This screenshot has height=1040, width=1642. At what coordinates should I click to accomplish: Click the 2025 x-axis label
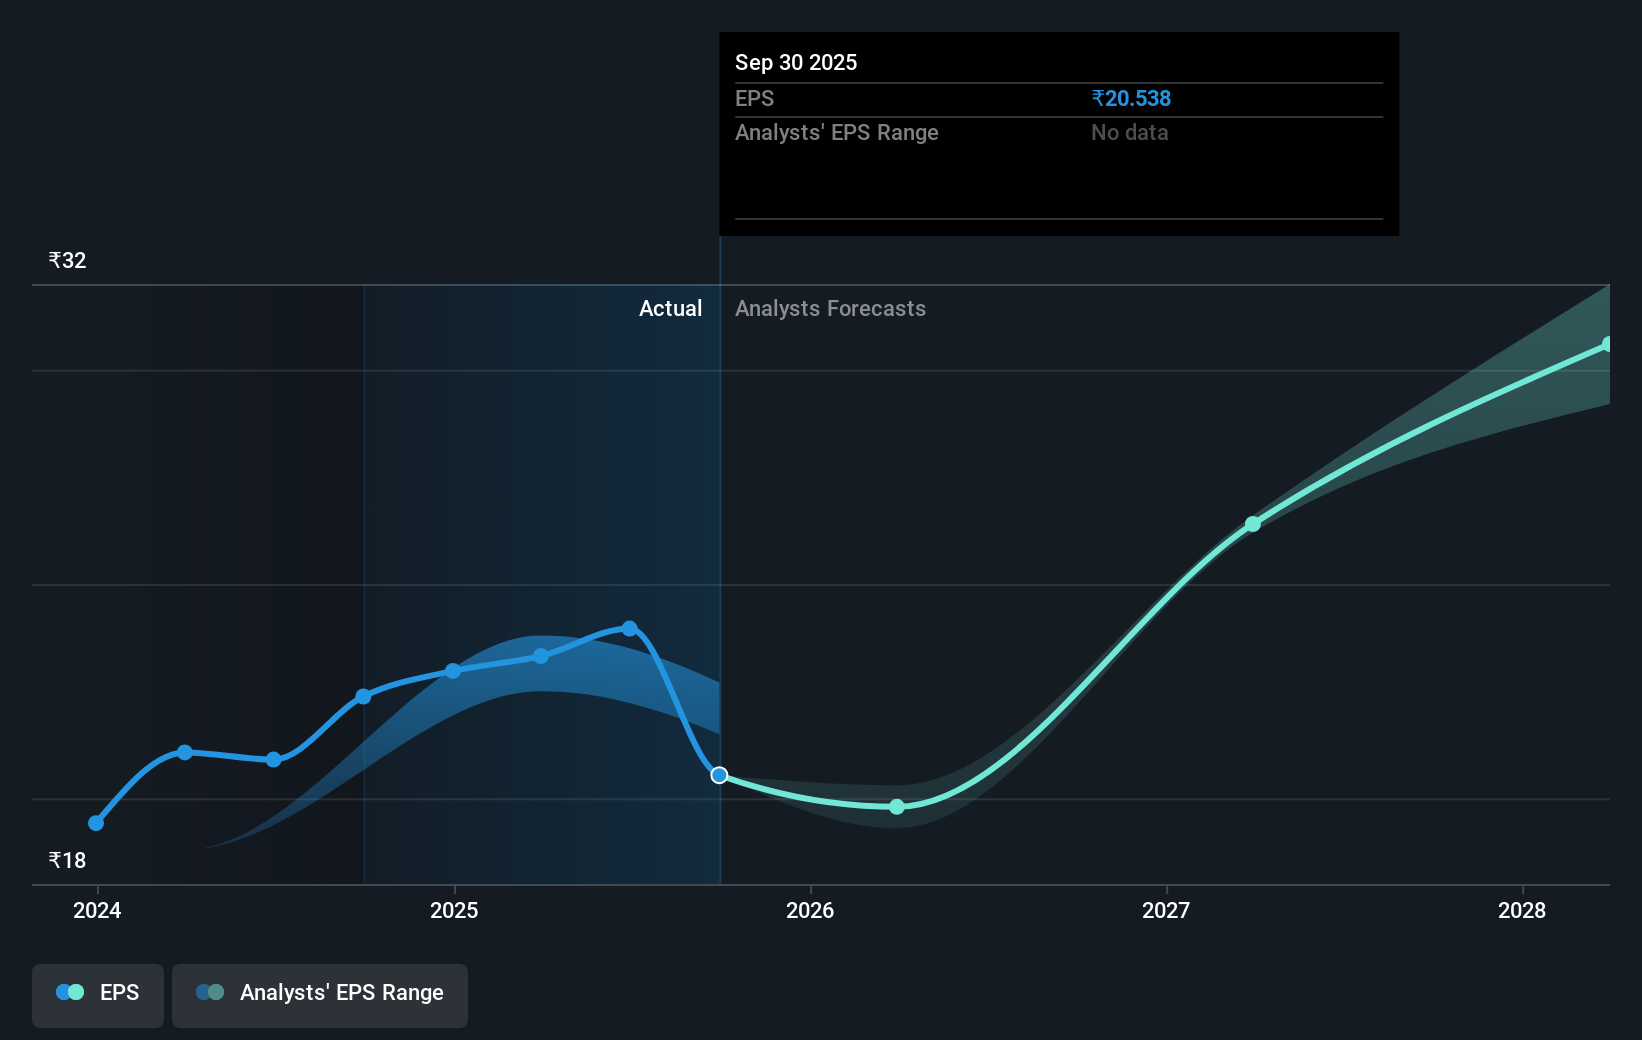click(454, 910)
